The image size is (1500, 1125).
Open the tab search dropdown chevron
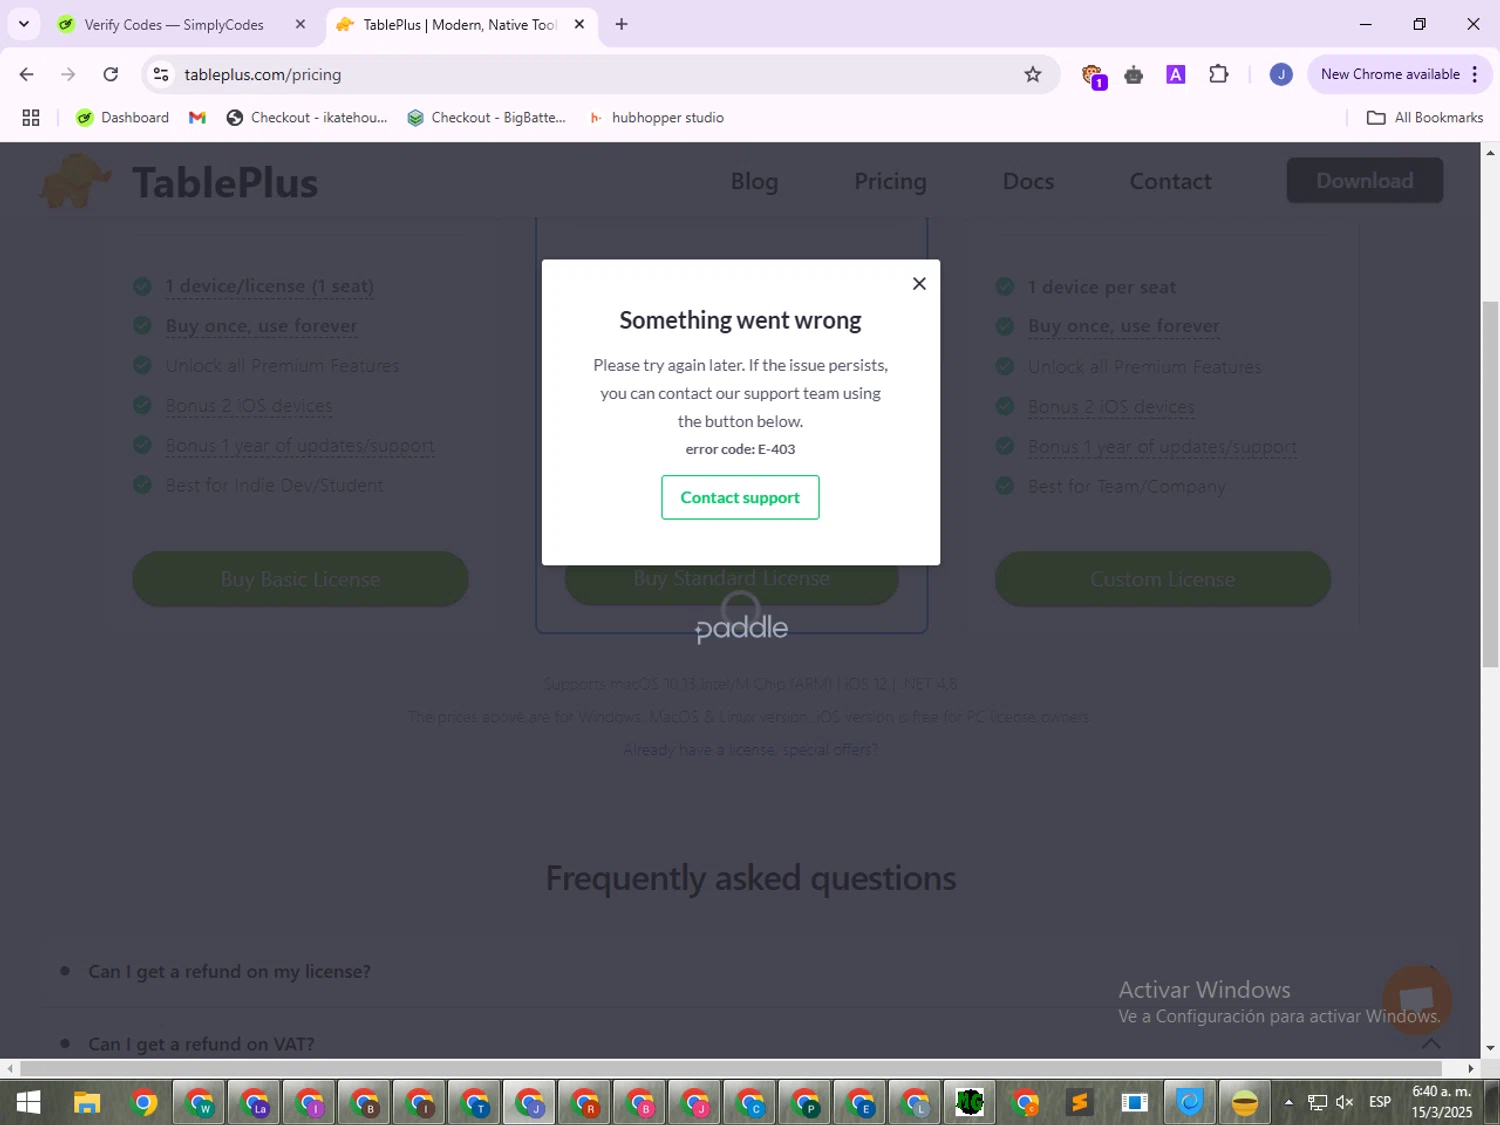coord(24,24)
